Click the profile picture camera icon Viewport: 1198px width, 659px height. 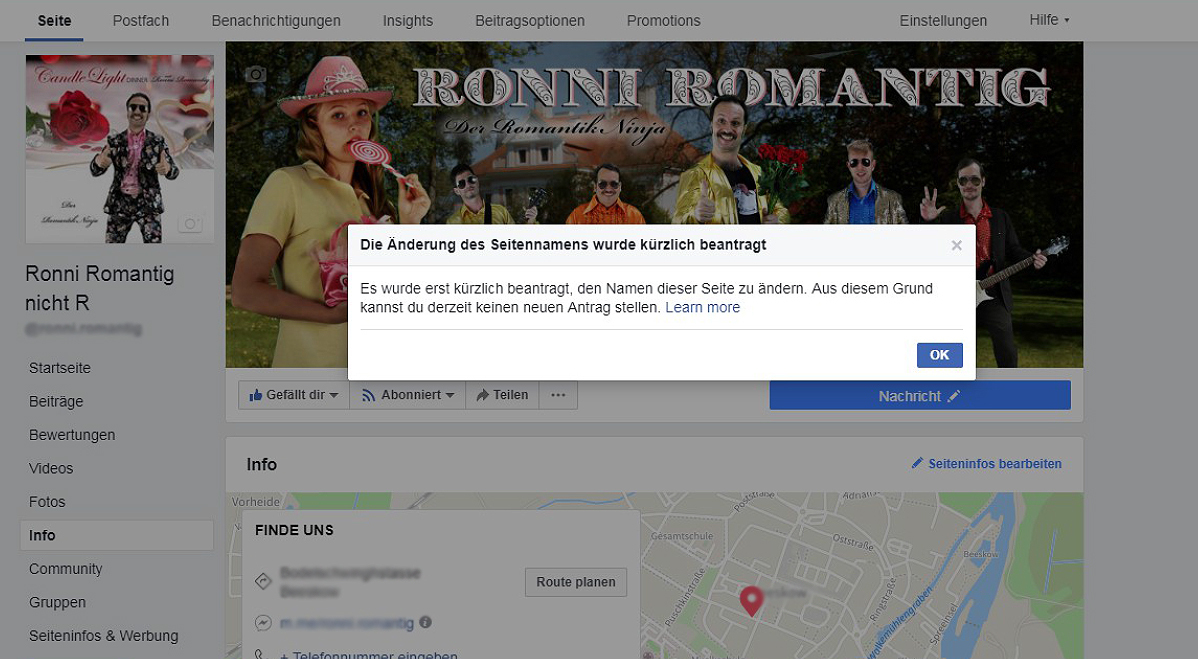tap(190, 224)
